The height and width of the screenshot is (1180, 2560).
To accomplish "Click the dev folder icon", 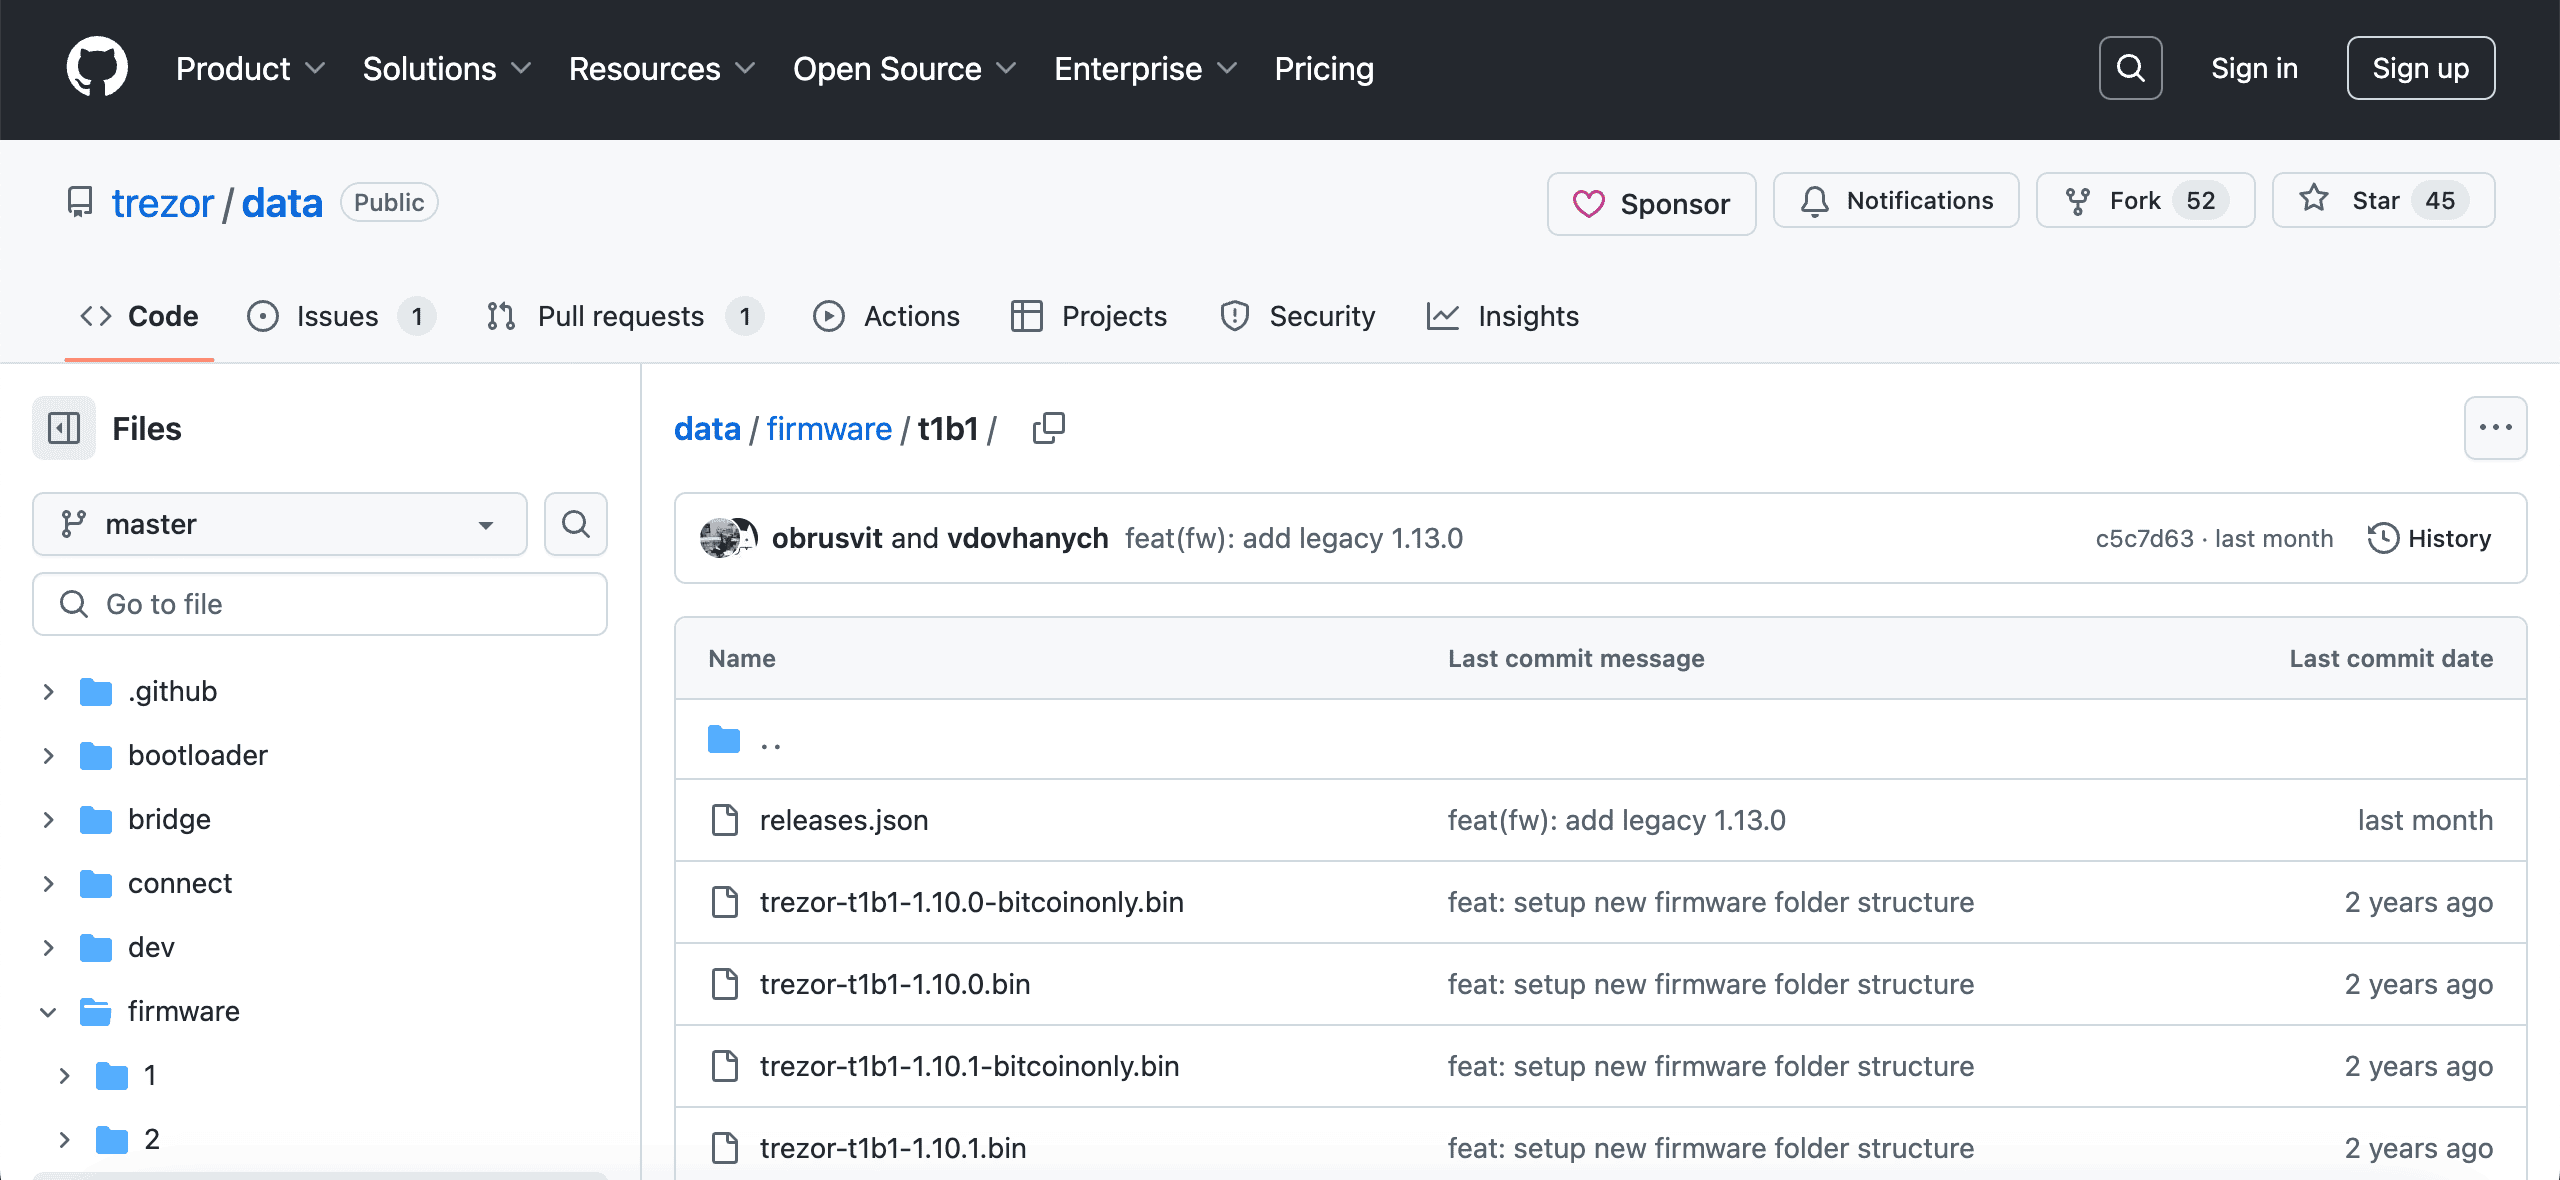I will pos(96,947).
